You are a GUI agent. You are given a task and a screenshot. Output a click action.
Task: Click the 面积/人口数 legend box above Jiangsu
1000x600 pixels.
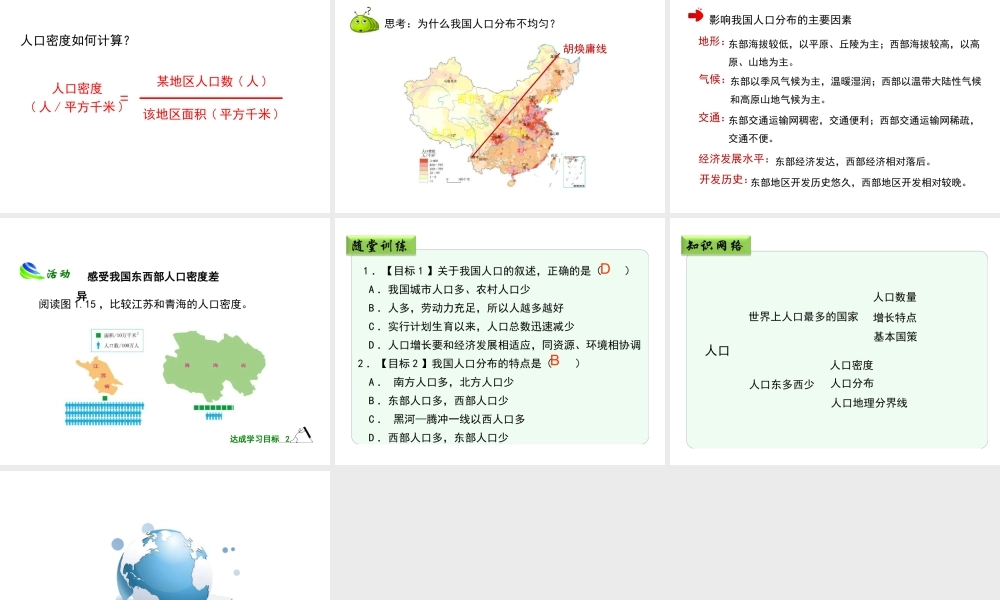click(117, 340)
